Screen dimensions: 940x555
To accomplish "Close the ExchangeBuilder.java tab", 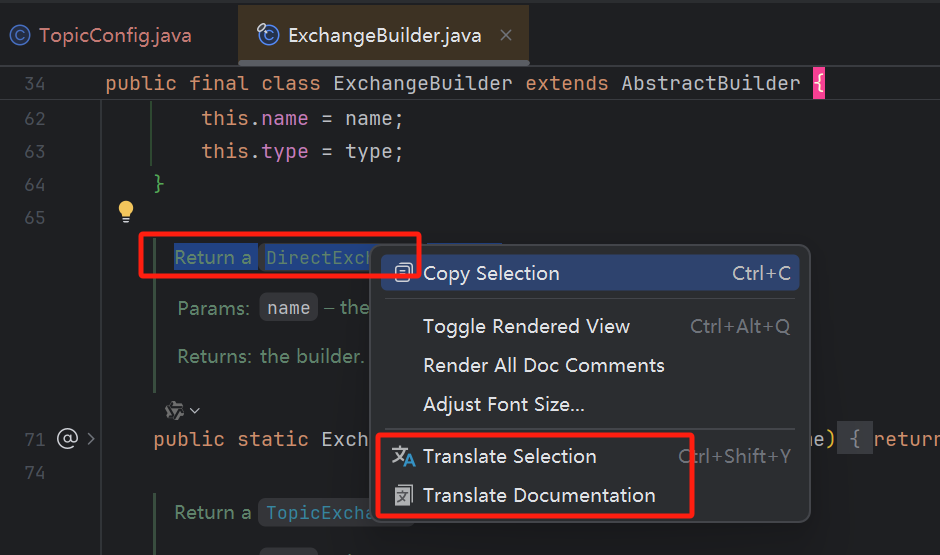I will point(506,36).
